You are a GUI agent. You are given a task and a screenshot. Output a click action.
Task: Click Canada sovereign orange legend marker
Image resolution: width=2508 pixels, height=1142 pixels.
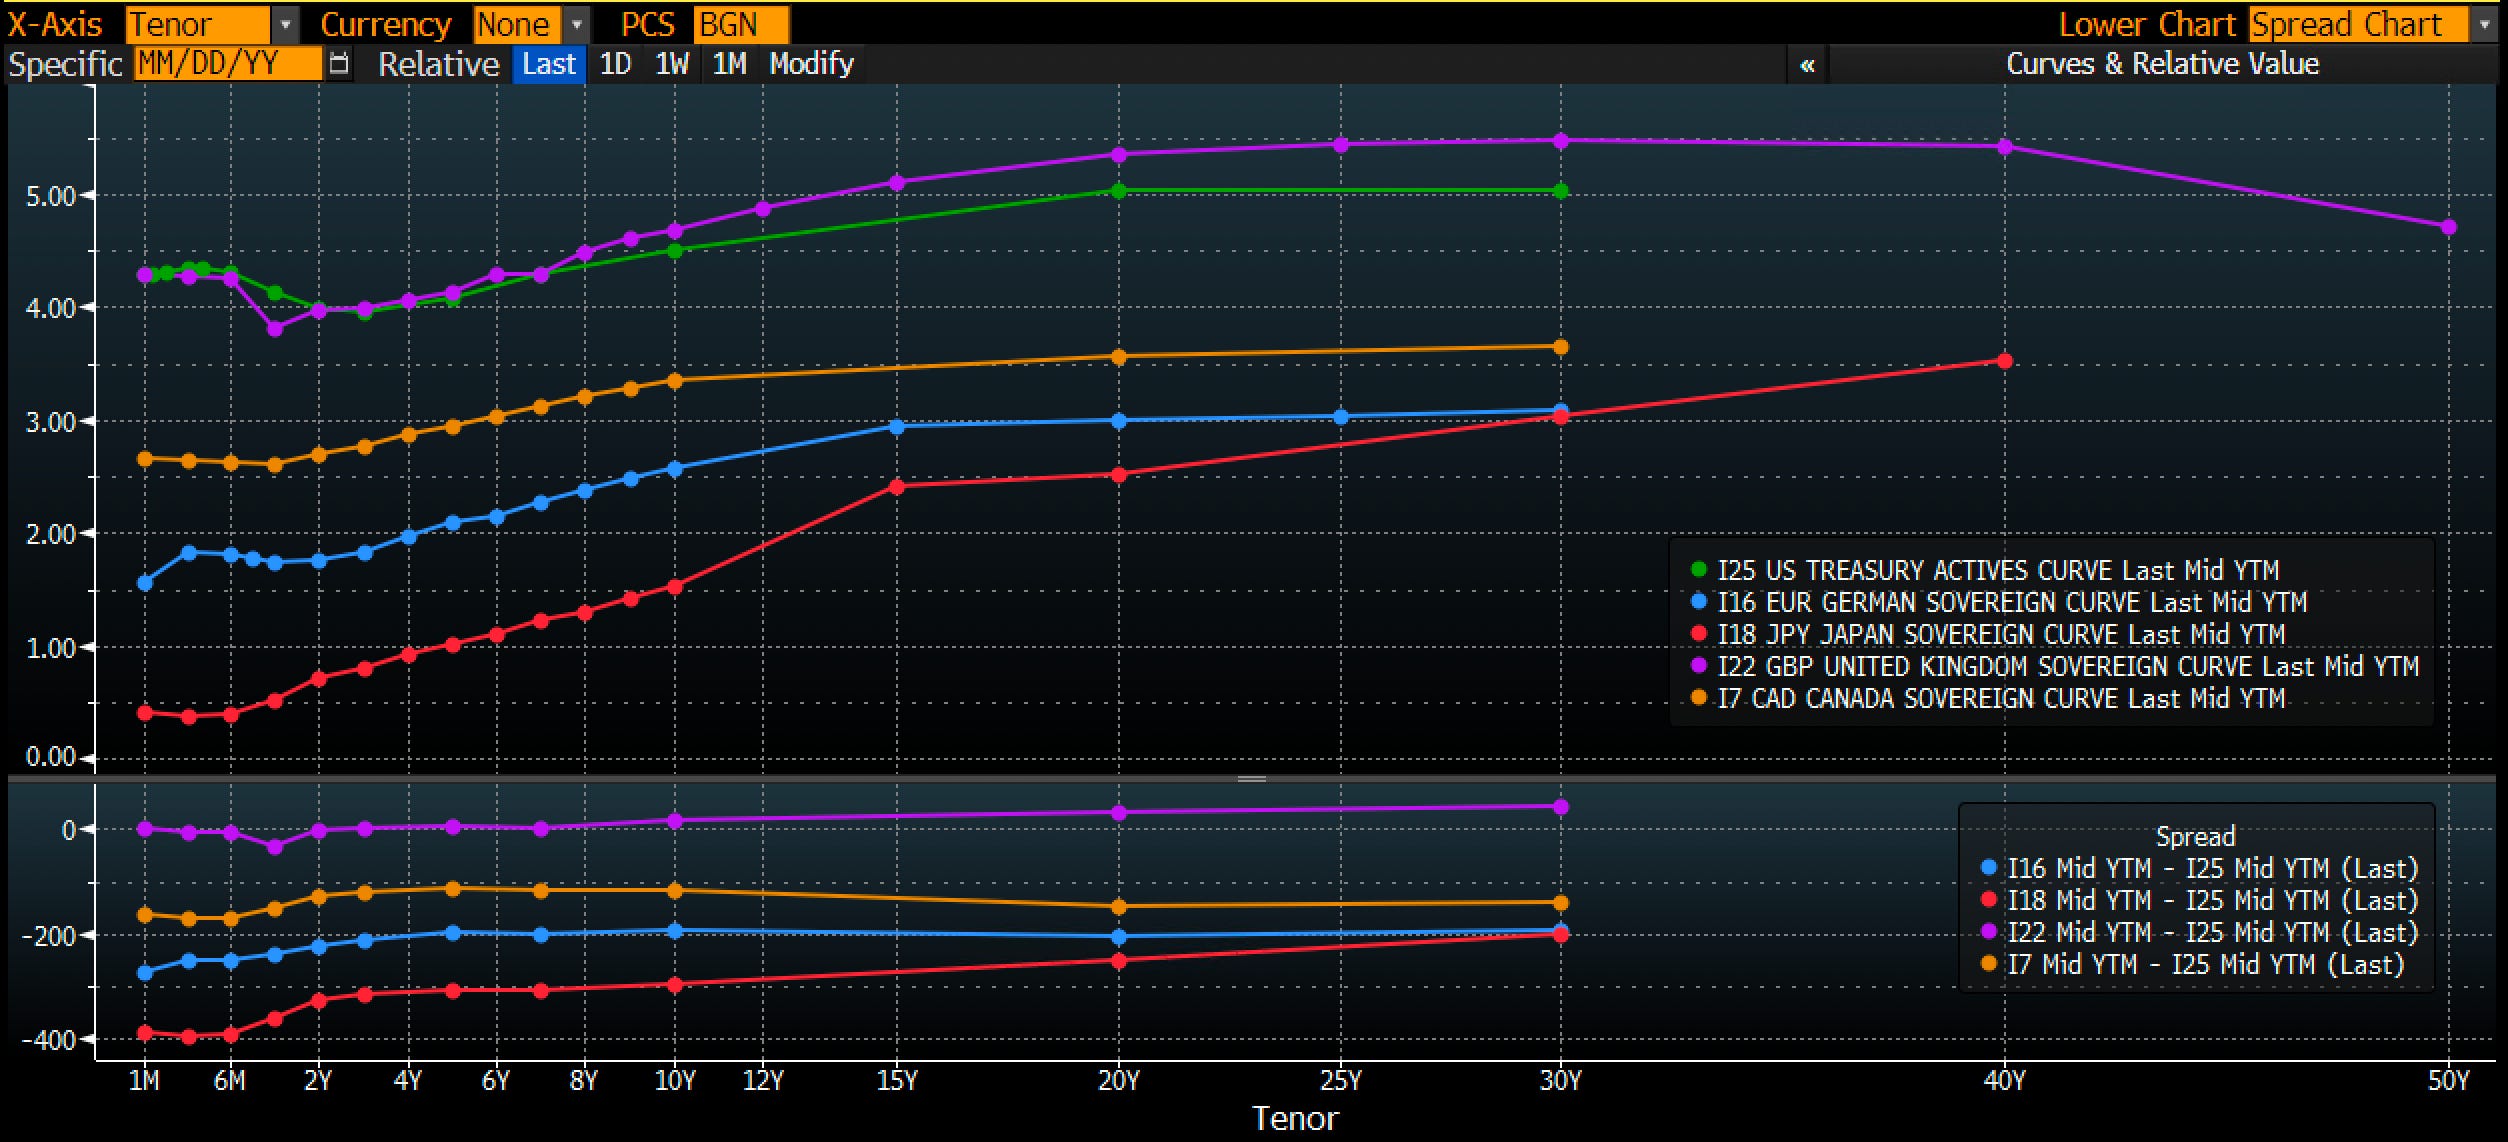[1698, 698]
